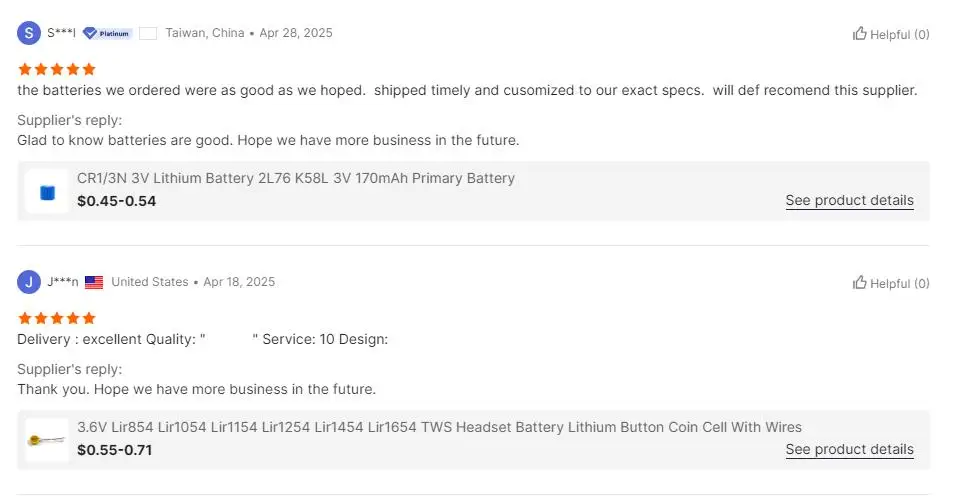This screenshot has width=958, height=497.
Task: Click the five-star rating on J***n's review
Action: click(57, 318)
